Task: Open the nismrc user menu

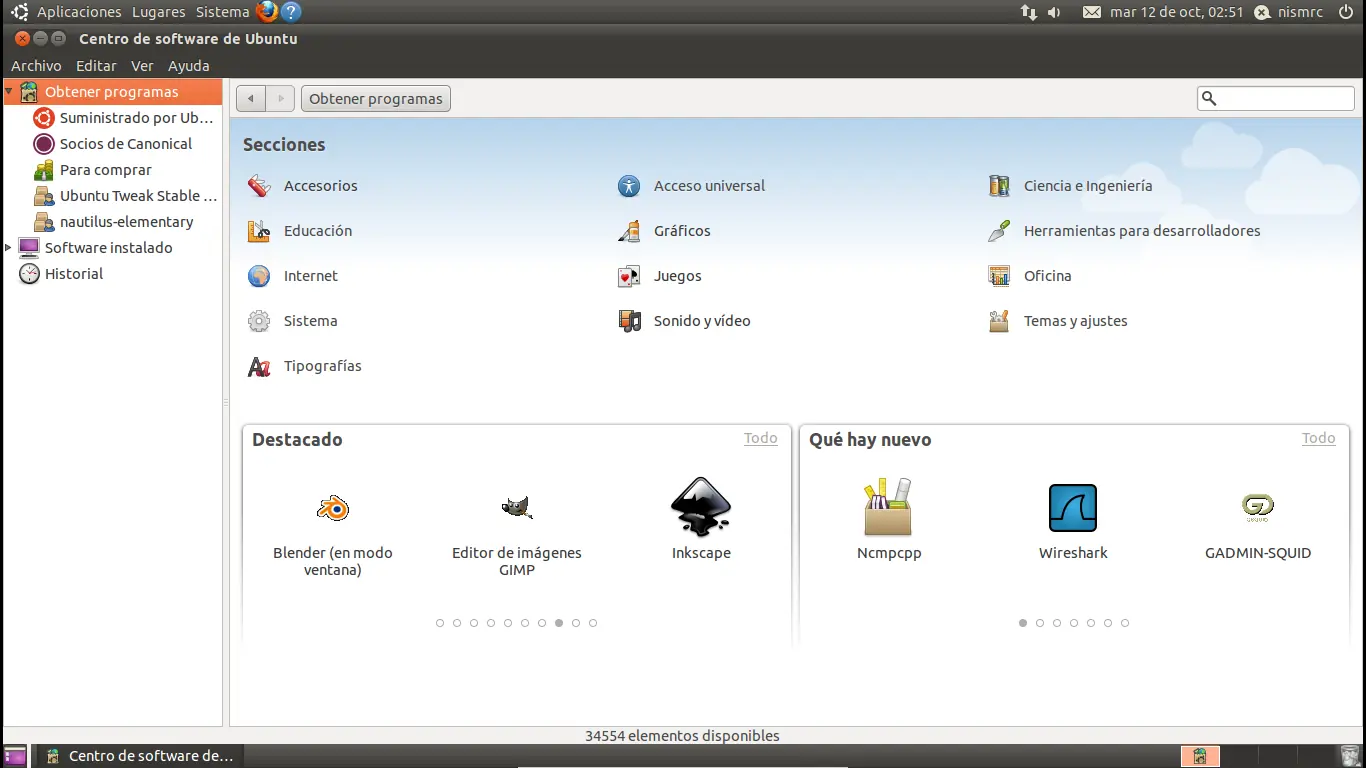Action: pos(1290,12)
